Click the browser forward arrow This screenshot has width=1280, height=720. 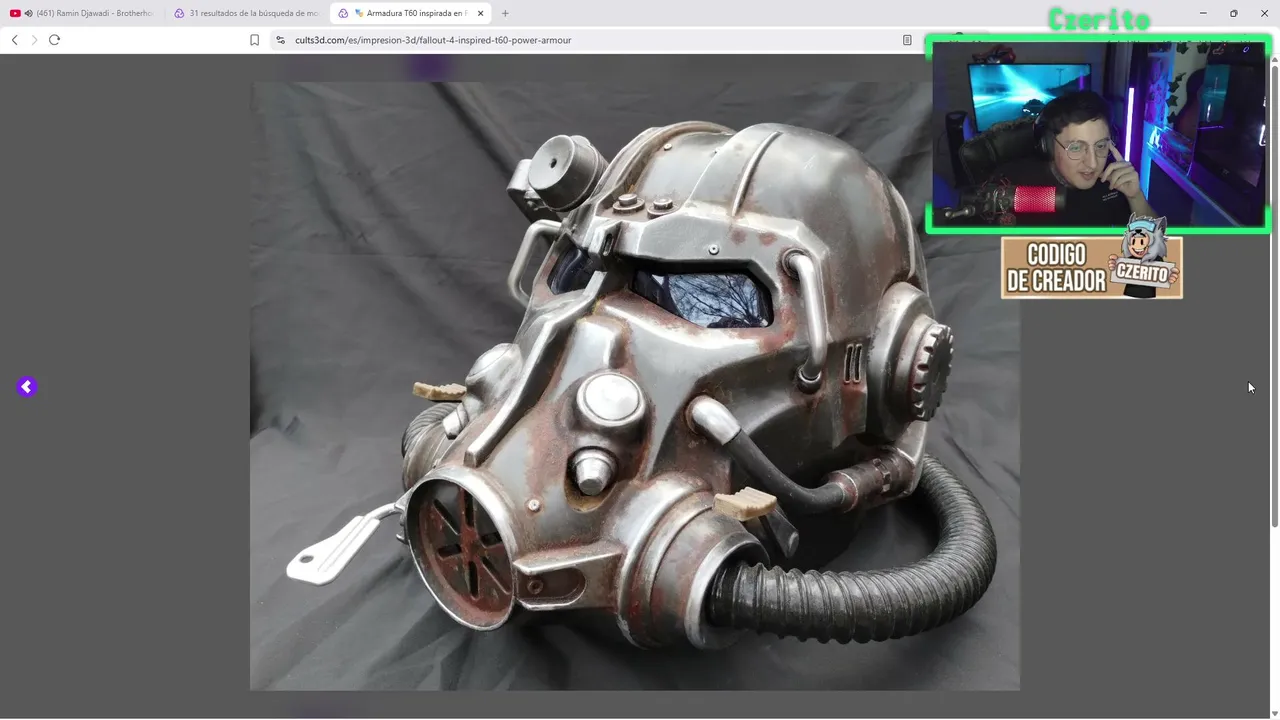coord(34,40)
